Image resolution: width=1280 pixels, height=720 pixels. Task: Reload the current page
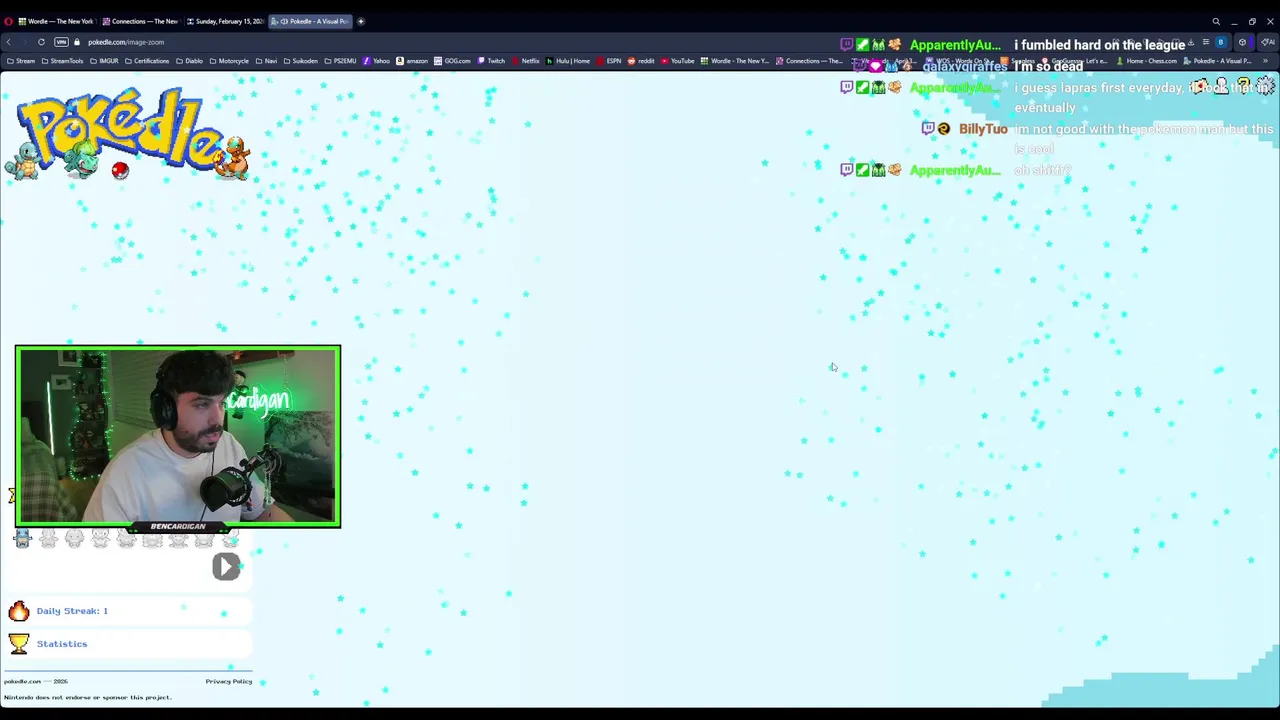pos(41,42)
